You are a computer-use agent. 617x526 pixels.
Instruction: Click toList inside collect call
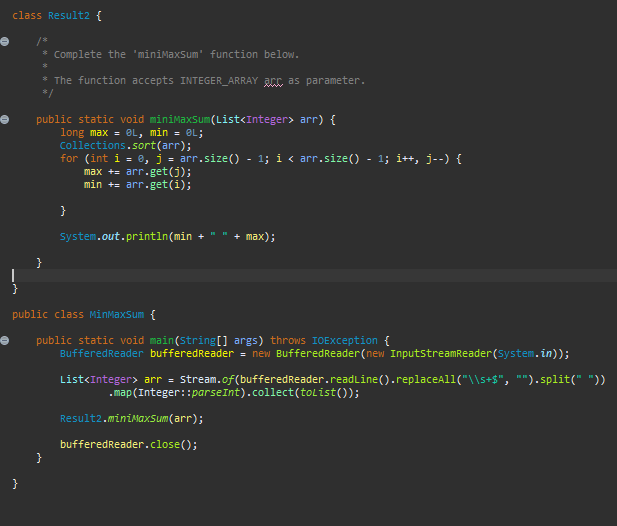tap(318, 392)
